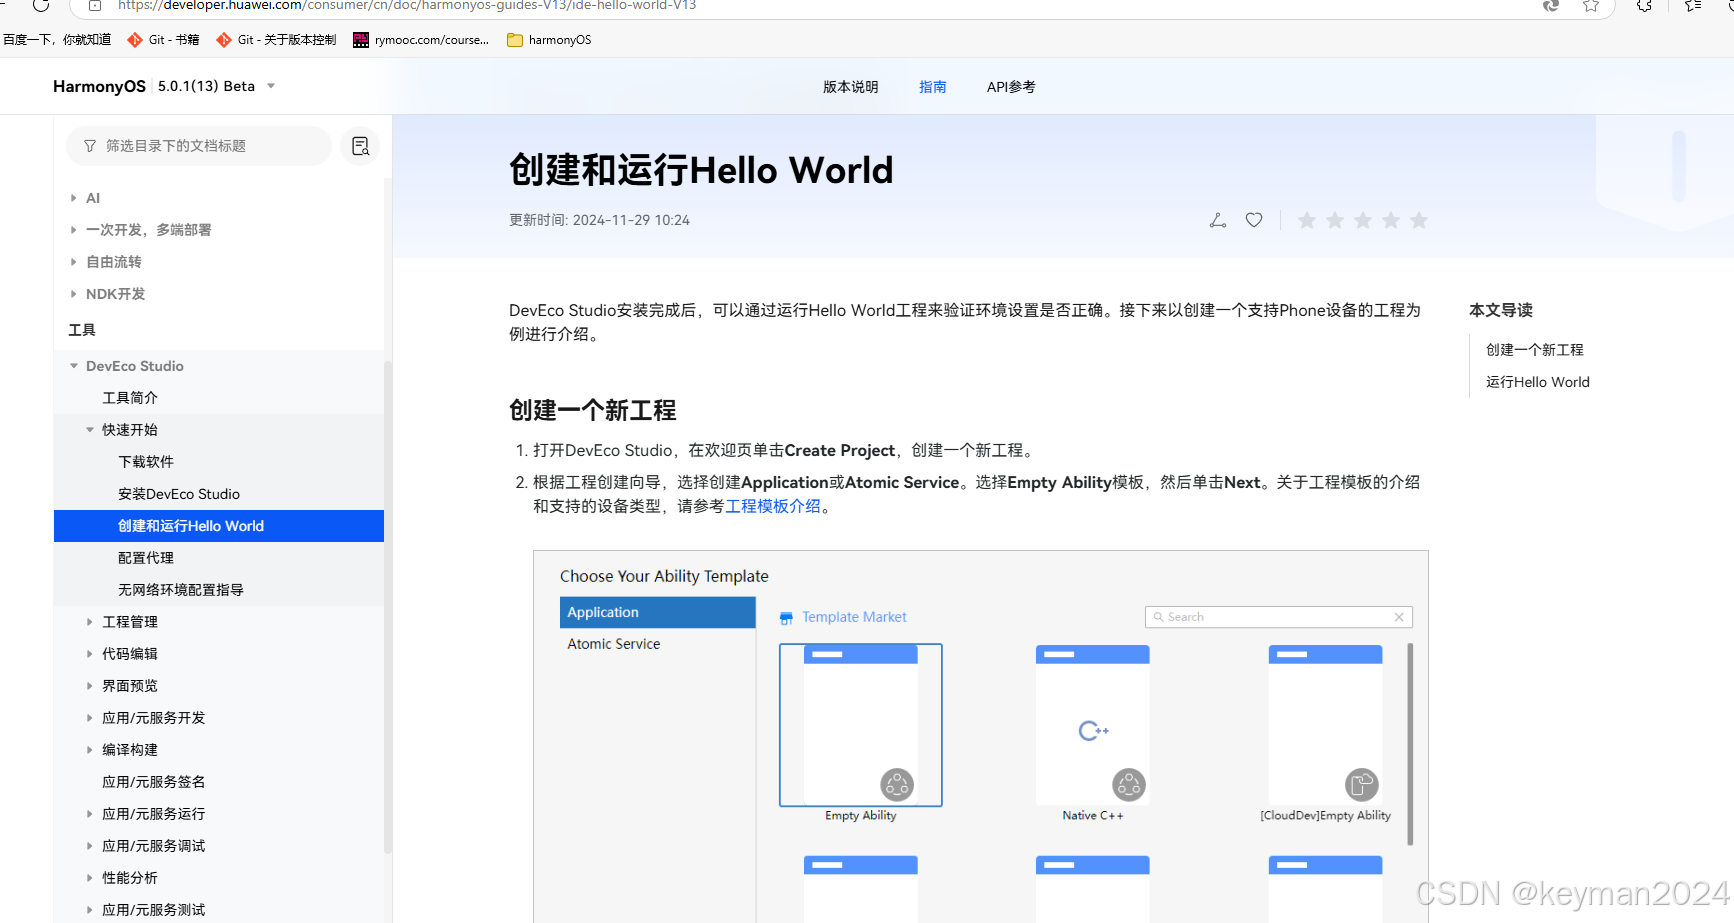Expand the AI tree node
The width and height of the screenshot is (1734, 923).
coord(73,198)
